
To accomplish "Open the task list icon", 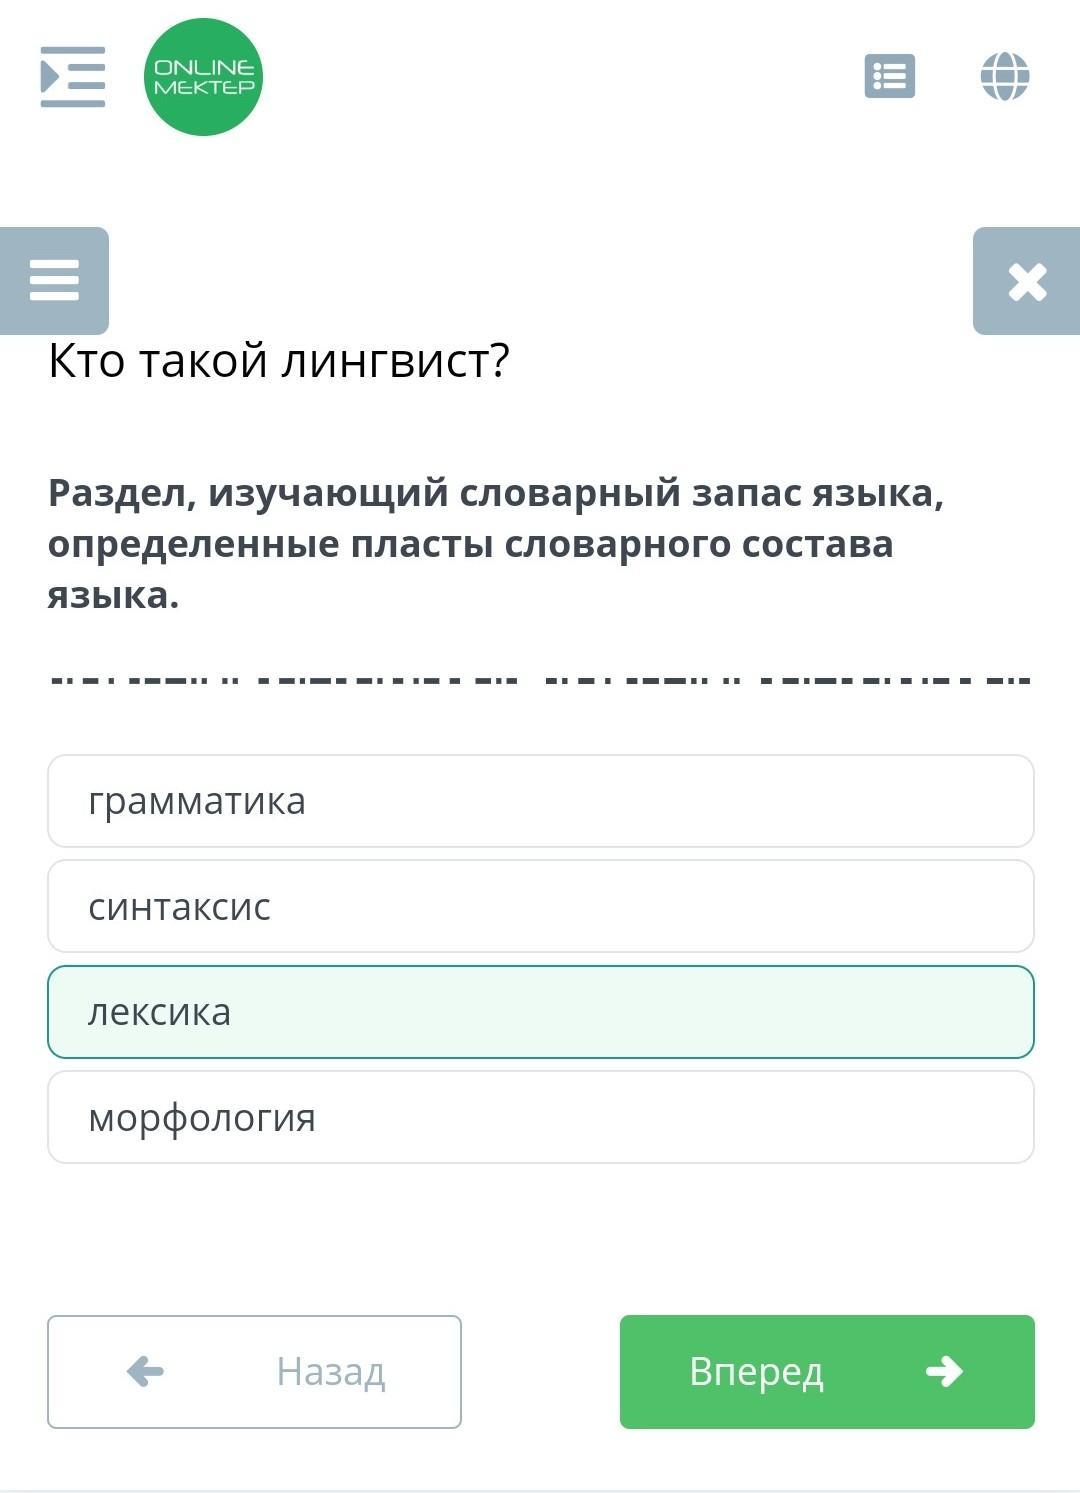I will coord(889,76).
